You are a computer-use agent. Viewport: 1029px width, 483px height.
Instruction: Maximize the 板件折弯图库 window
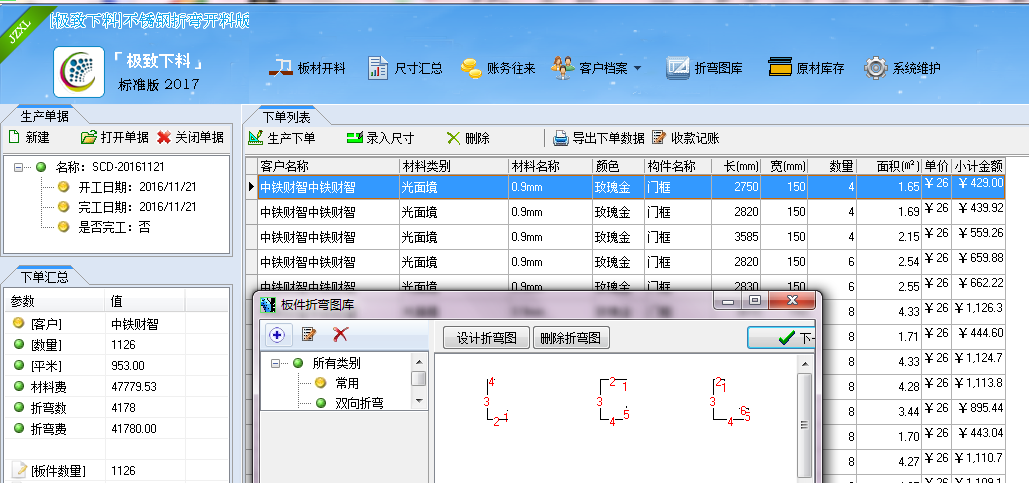pos(755,301)
